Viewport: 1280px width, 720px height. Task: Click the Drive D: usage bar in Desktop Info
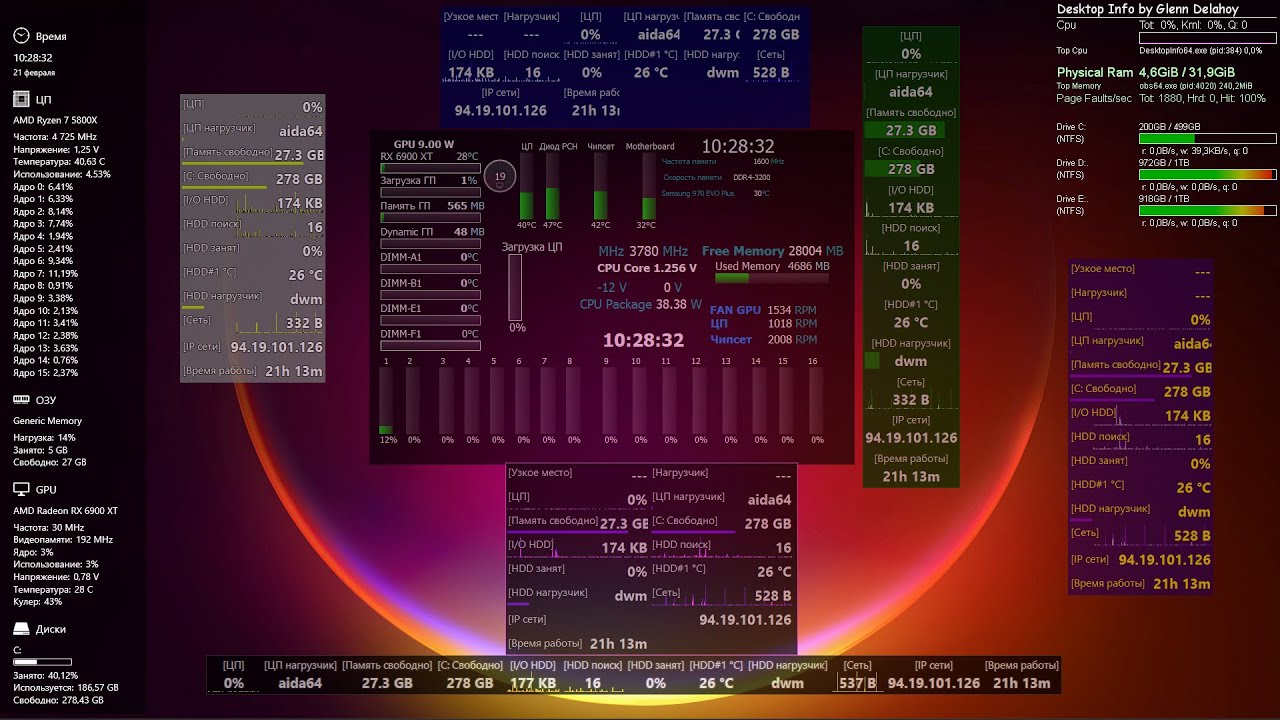pyautogui.click(x=1208, y=175)
